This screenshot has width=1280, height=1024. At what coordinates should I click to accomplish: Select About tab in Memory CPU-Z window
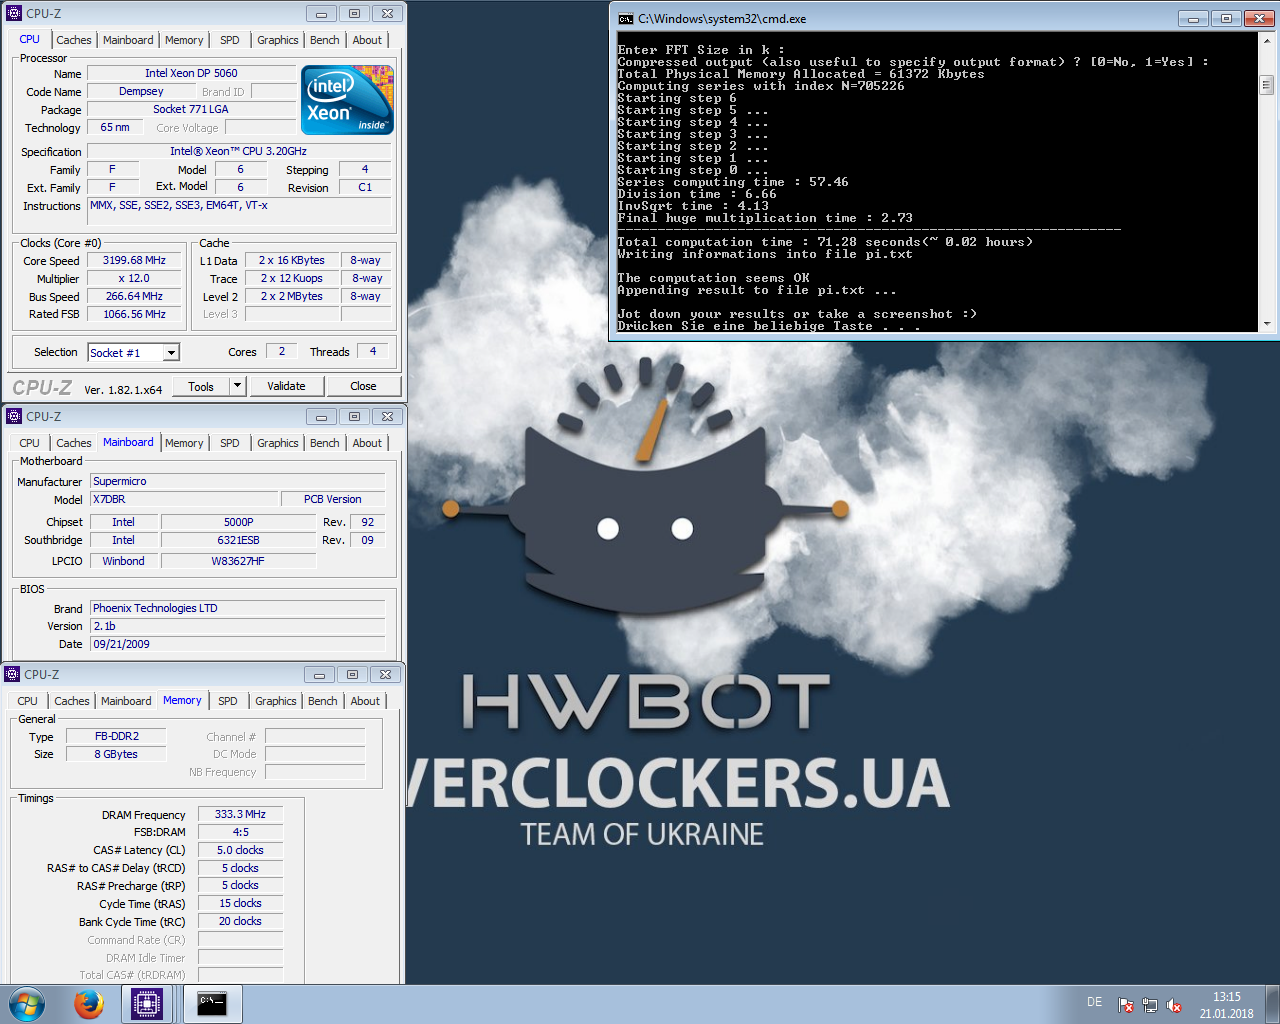click(x=365, y=701)
